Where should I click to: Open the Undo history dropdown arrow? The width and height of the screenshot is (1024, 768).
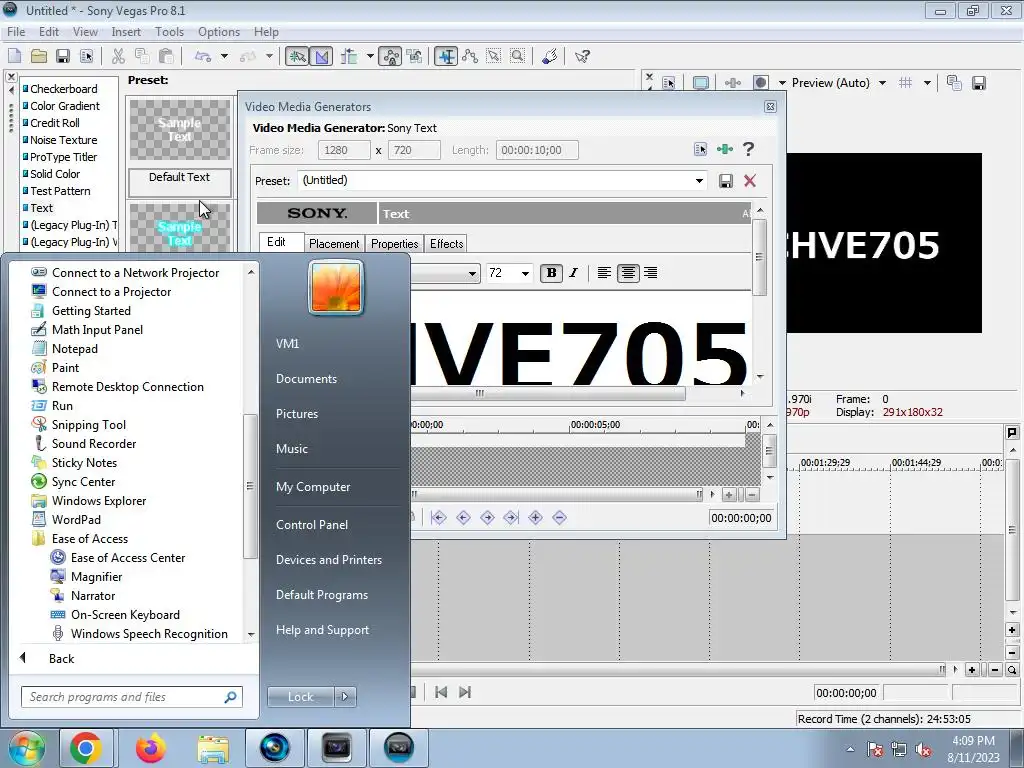(x=224, y=56)
